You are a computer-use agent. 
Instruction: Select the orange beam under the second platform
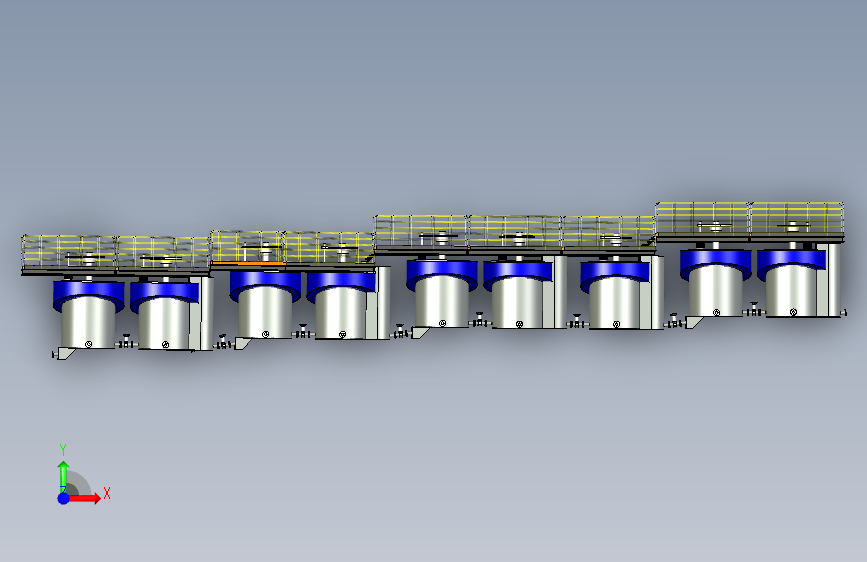point(249,264)
